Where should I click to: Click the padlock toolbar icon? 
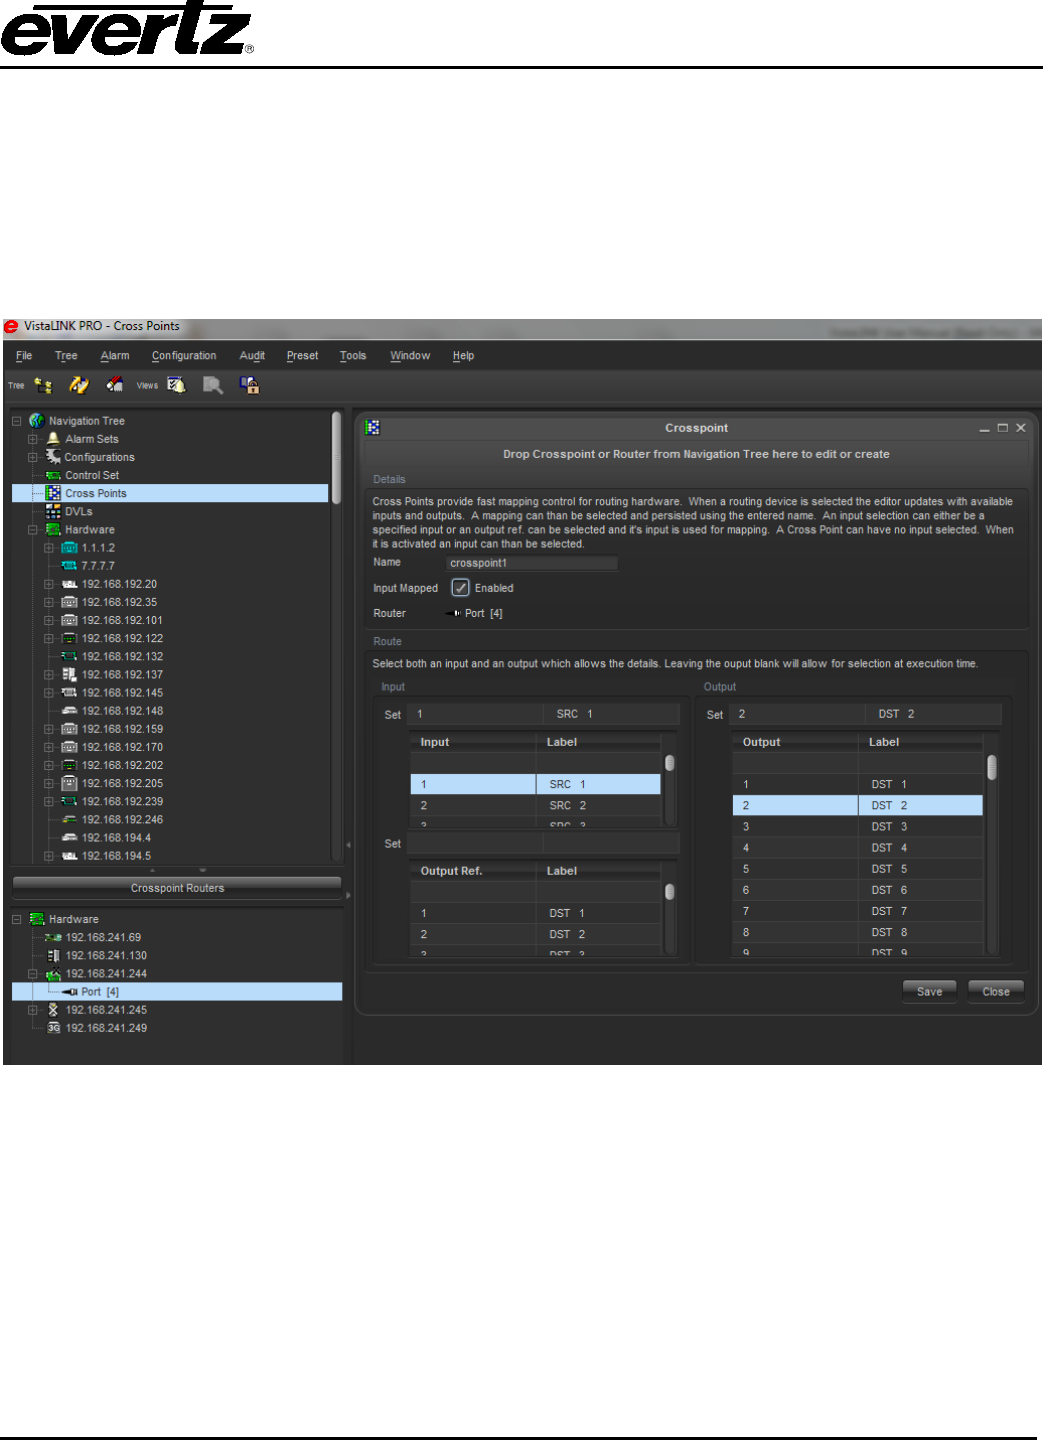(x=250, y=385)
